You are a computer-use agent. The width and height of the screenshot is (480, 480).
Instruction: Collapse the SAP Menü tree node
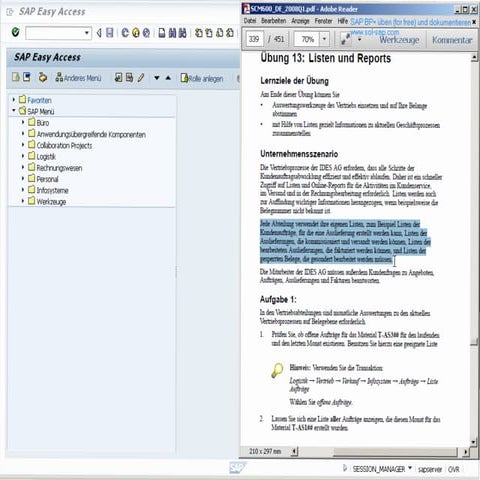[x=14, y=110]
